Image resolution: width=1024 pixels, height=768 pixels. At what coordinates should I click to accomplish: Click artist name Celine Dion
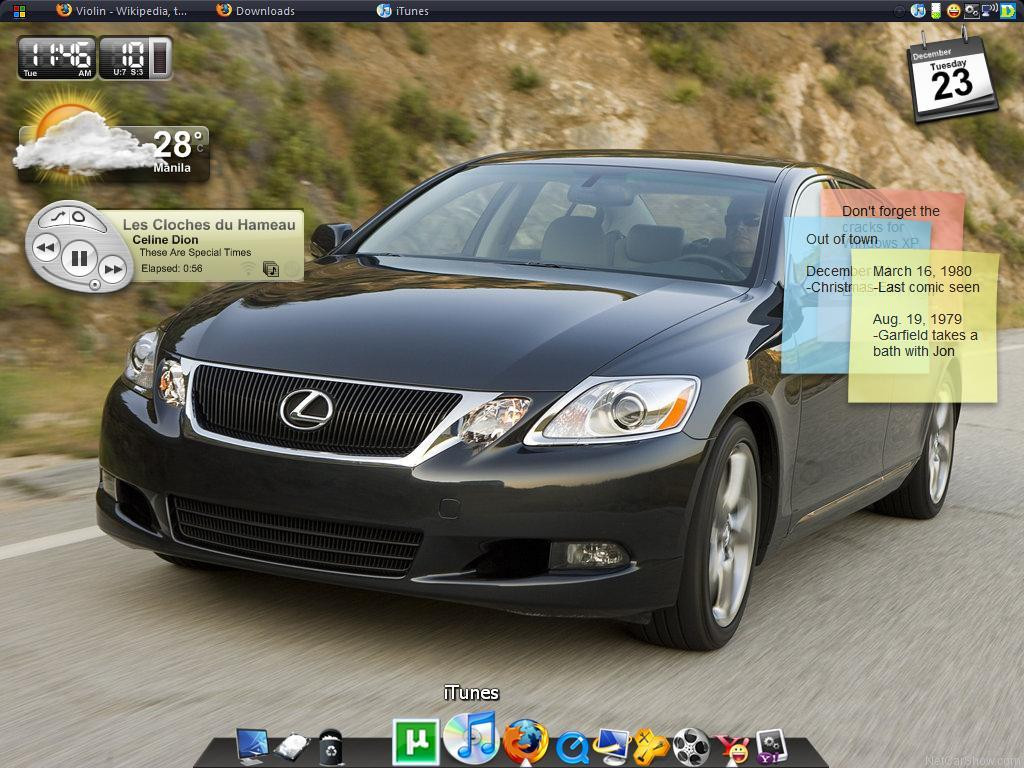pyautogui.click(x=165, y=240)
